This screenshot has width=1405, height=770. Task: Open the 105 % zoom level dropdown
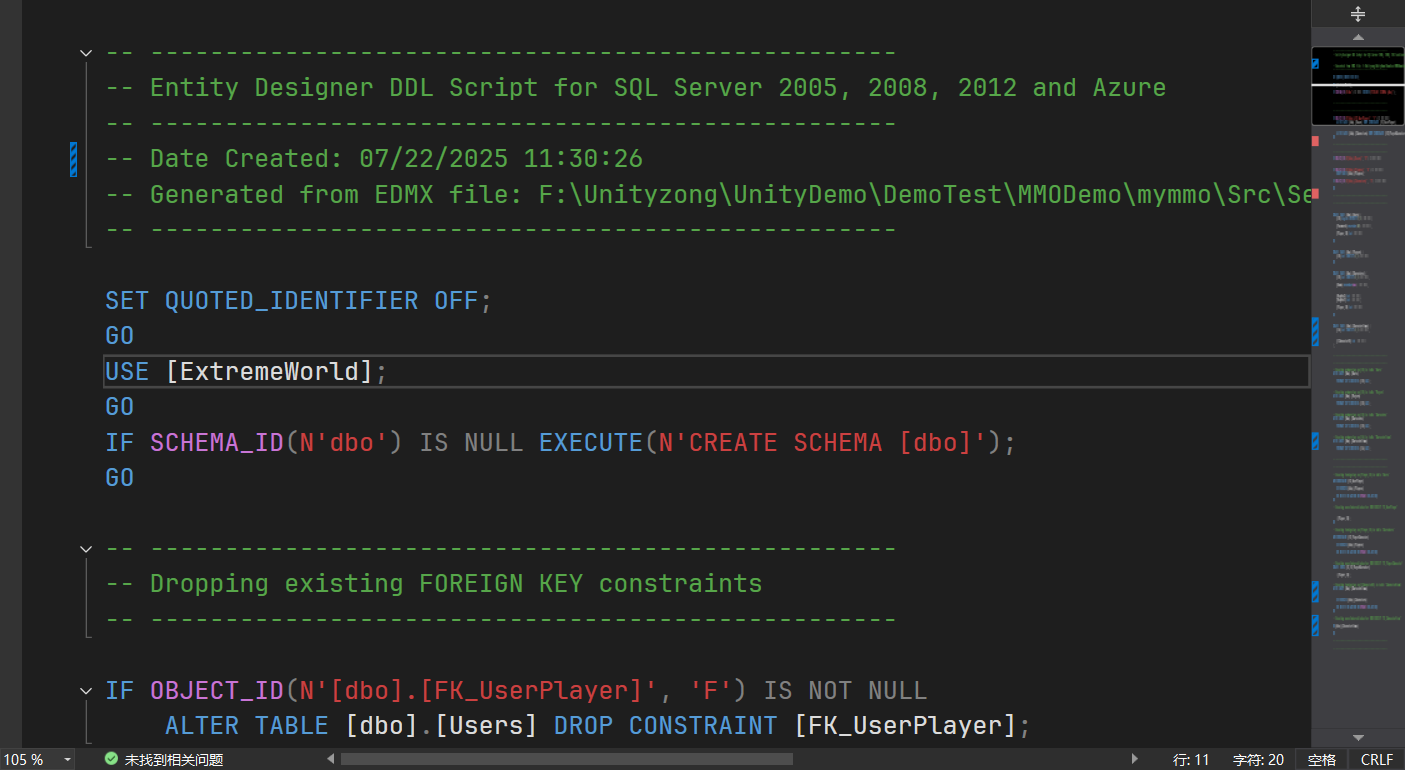(67, 759)
